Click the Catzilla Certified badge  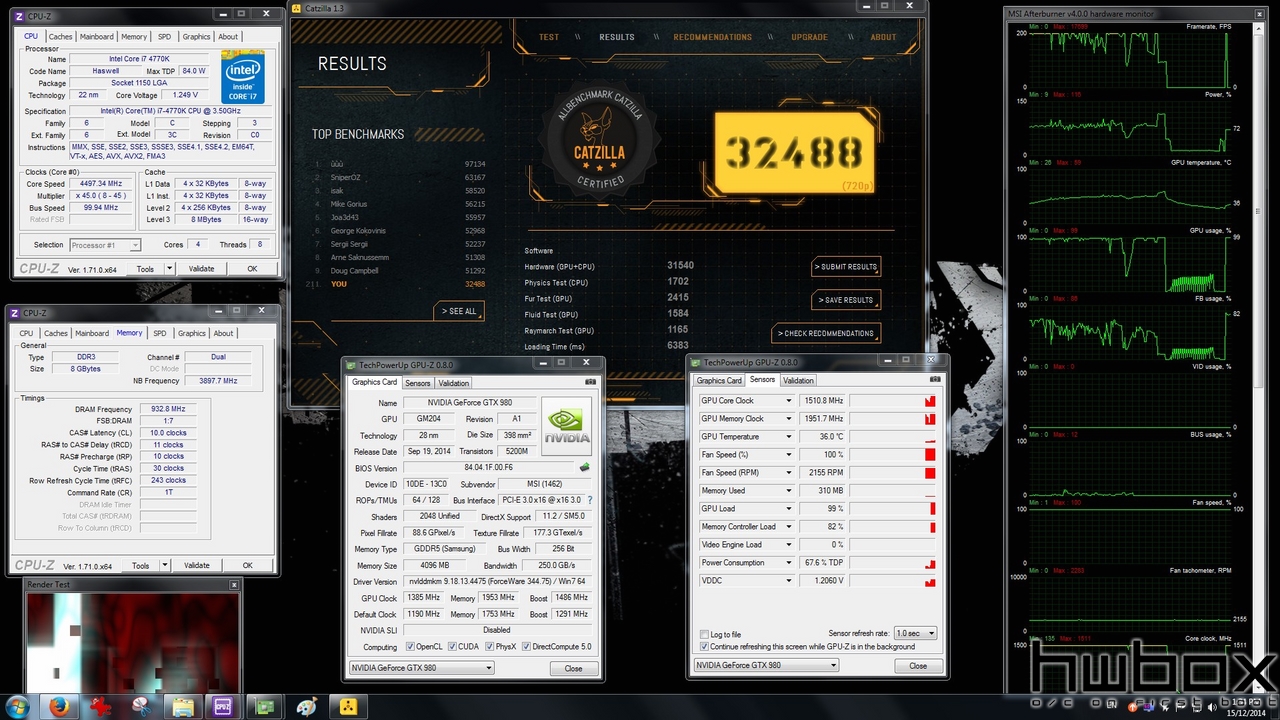(x=600, y=143)
